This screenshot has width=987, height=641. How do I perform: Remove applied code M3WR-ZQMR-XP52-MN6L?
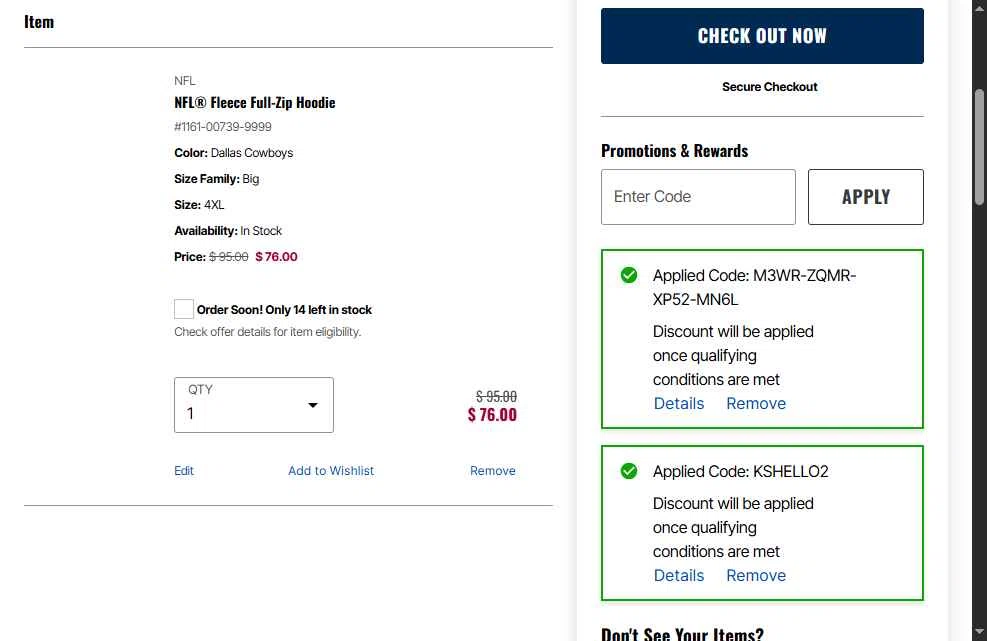[x=756, y=403]
